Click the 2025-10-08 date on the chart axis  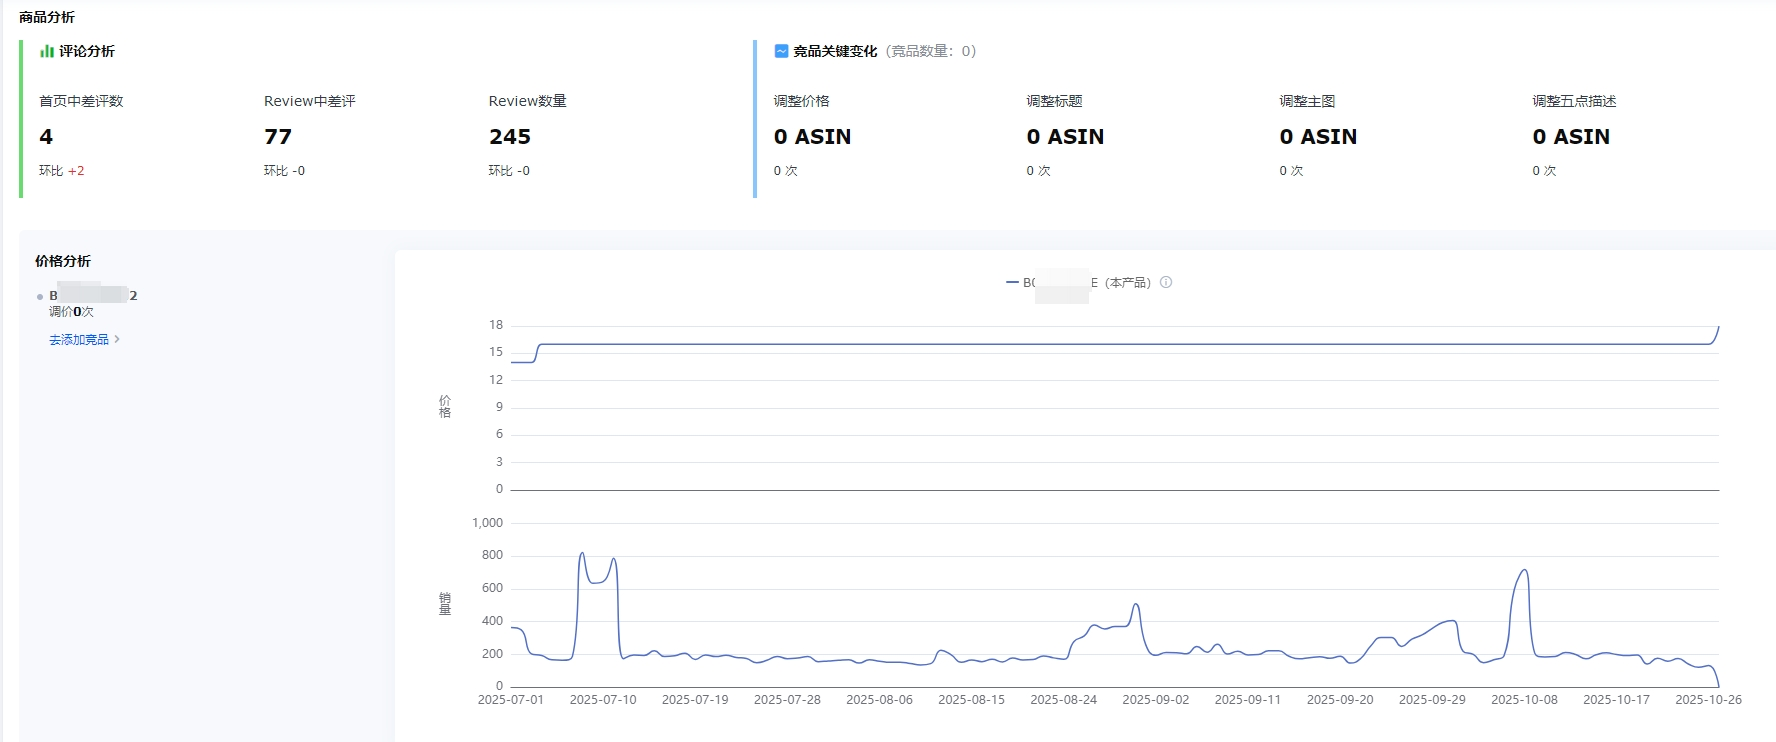[1524, 700]
